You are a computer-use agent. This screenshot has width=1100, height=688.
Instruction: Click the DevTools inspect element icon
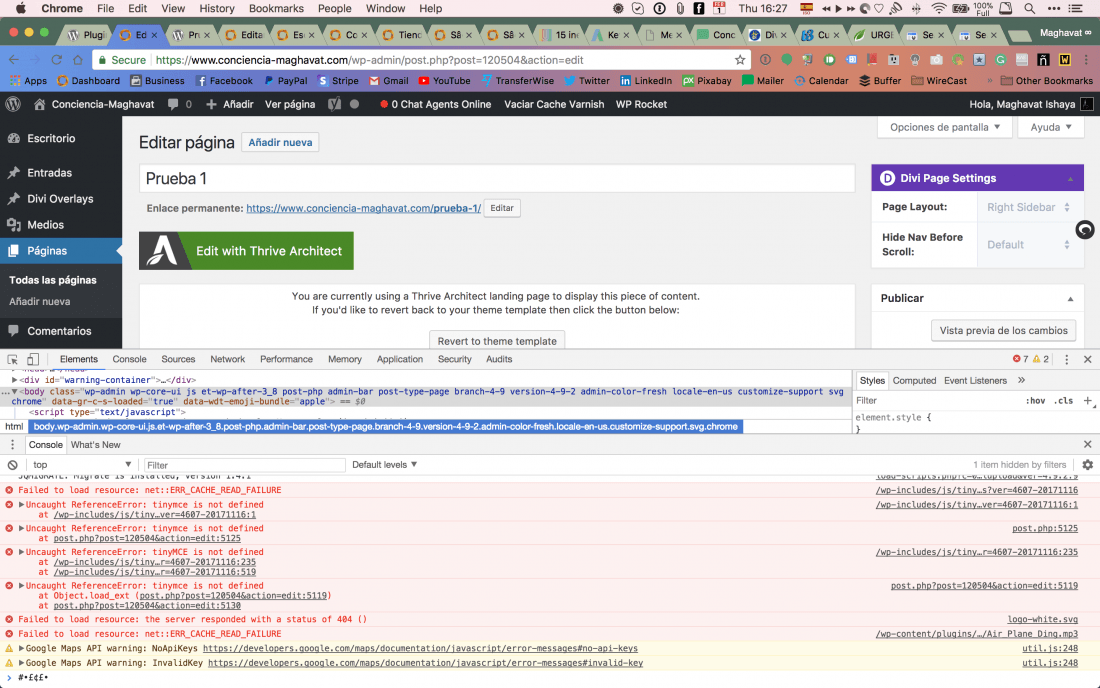tap(12, 359)
